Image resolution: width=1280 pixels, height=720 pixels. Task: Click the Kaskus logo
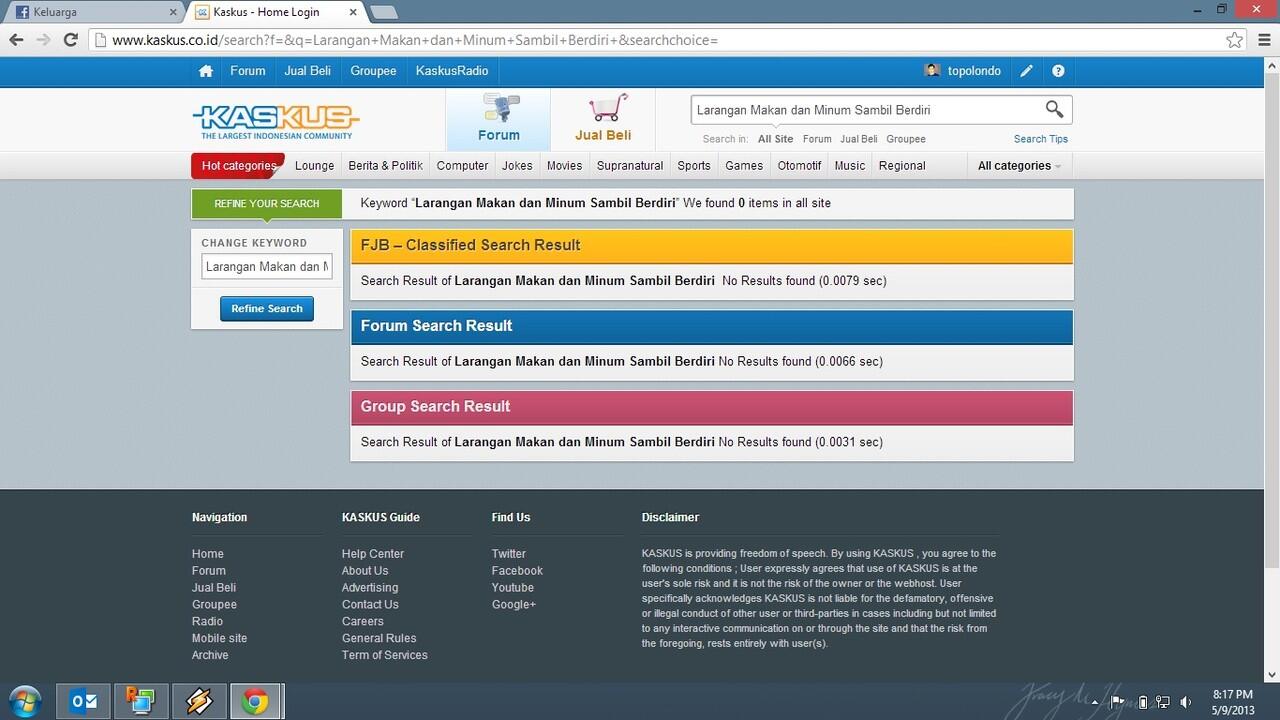click(x=276, y=121)
